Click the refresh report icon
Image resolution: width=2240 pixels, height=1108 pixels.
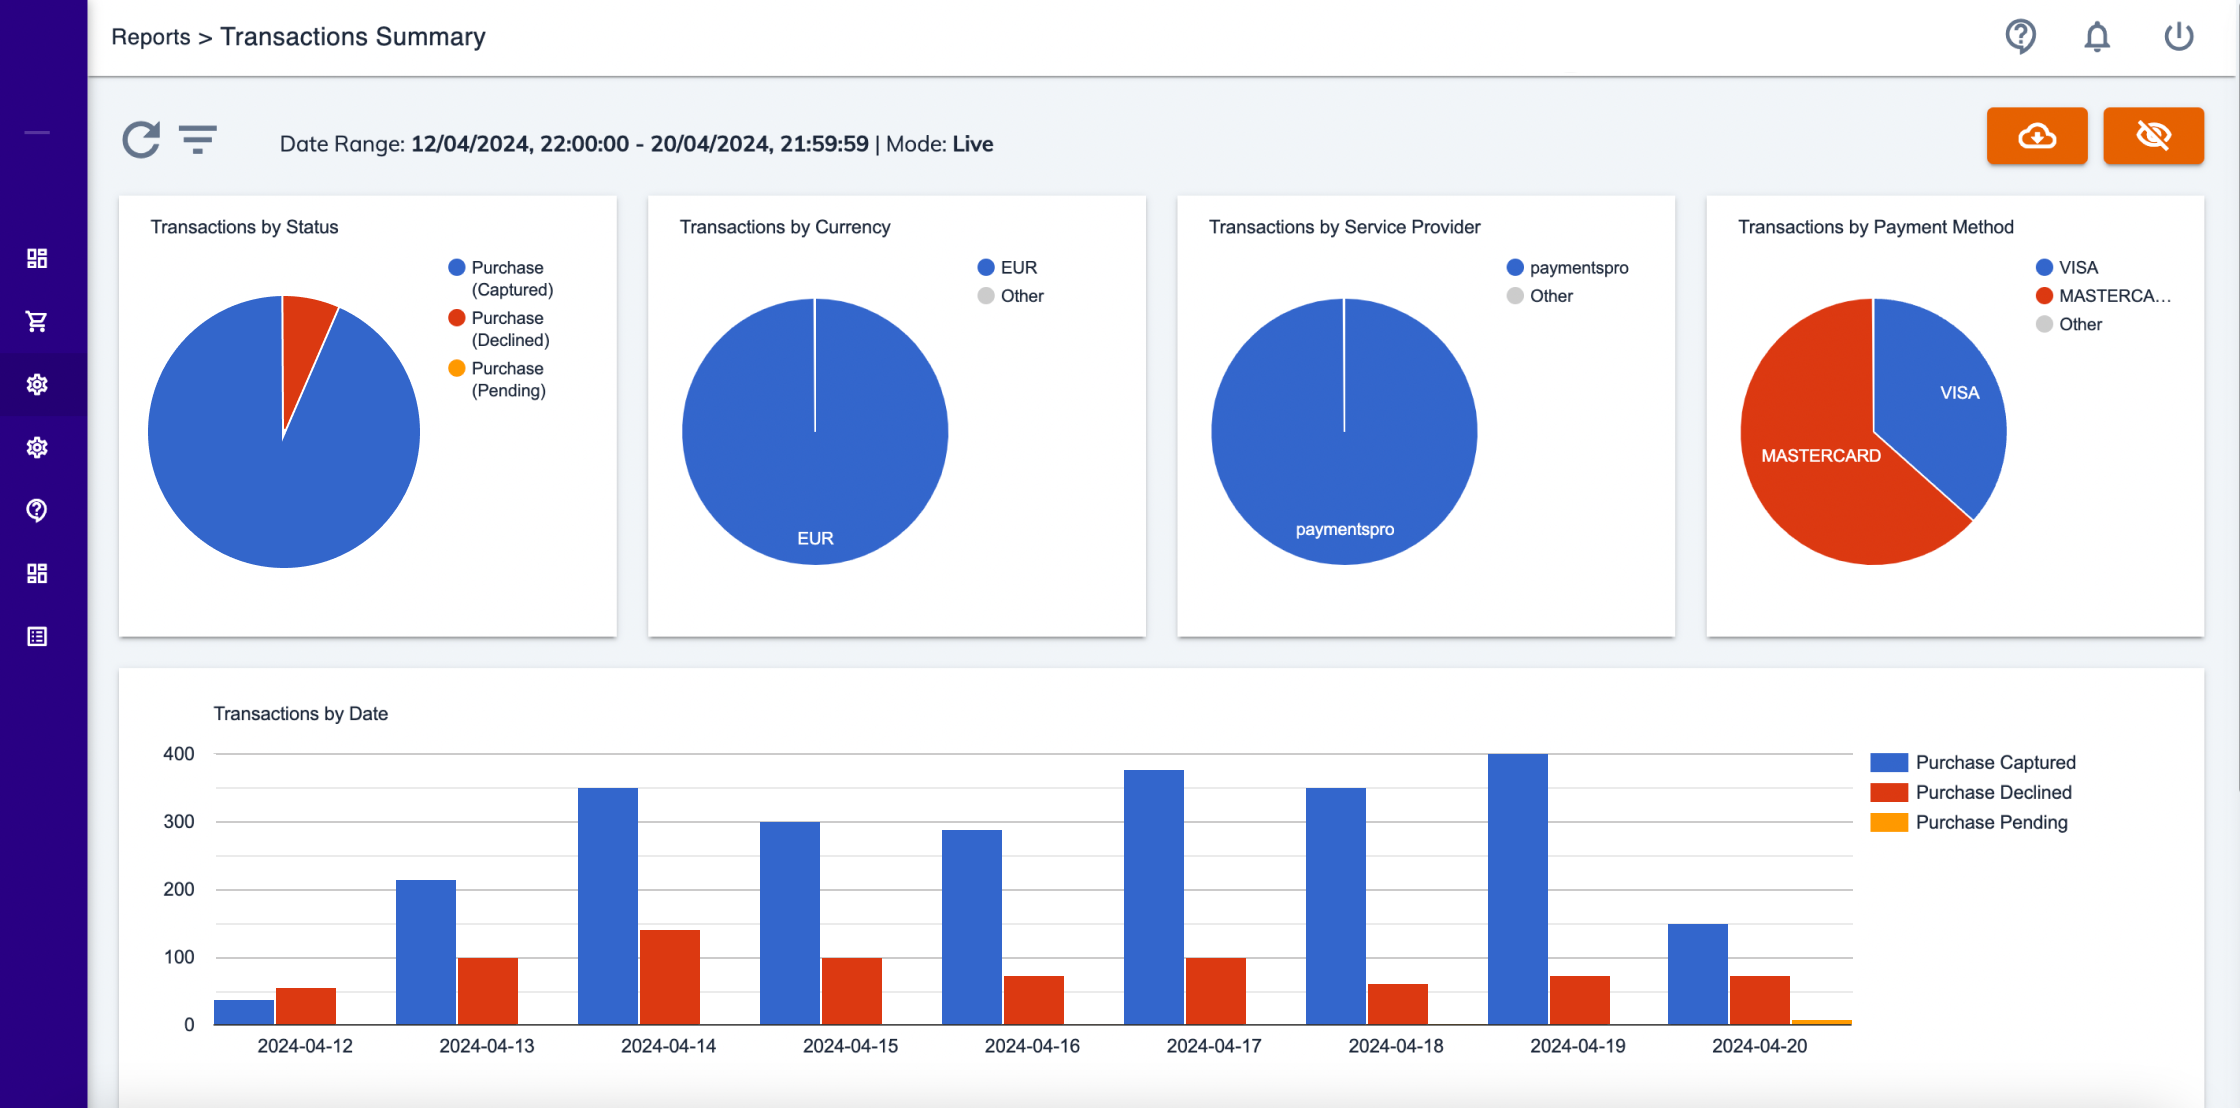tap(141, 140)
